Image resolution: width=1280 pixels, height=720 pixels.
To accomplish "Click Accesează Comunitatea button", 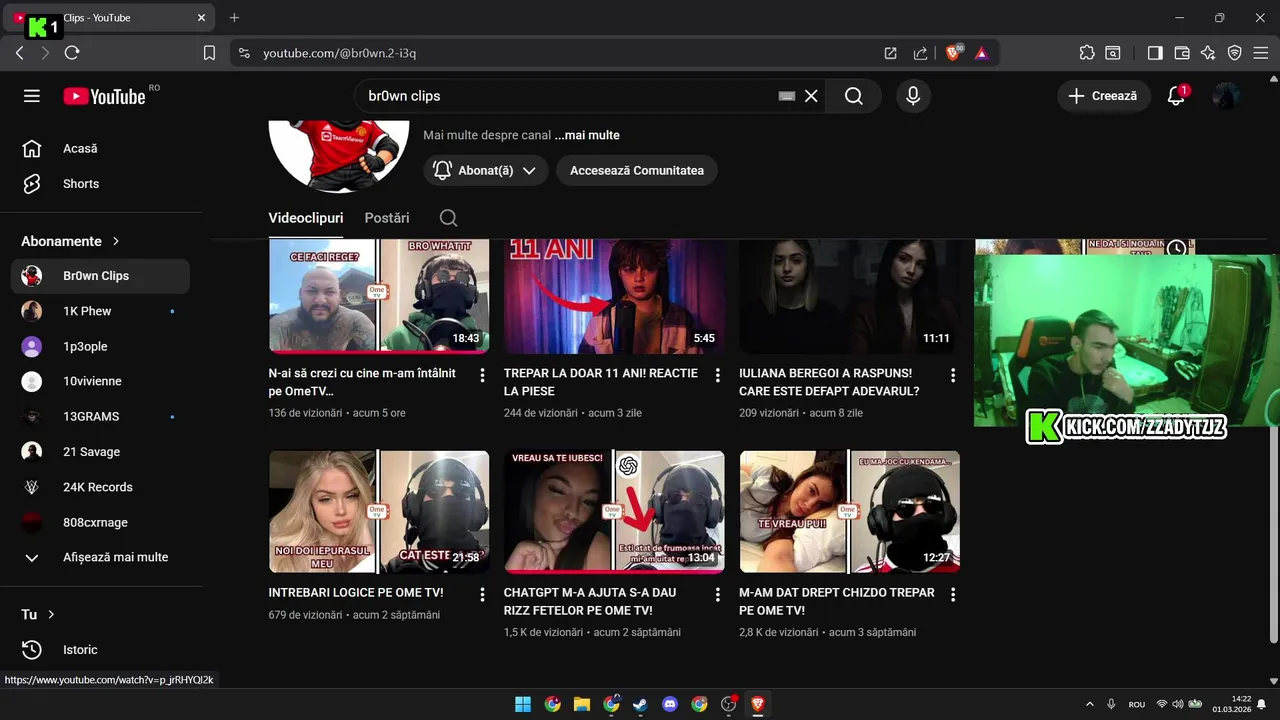I will 637,171.
